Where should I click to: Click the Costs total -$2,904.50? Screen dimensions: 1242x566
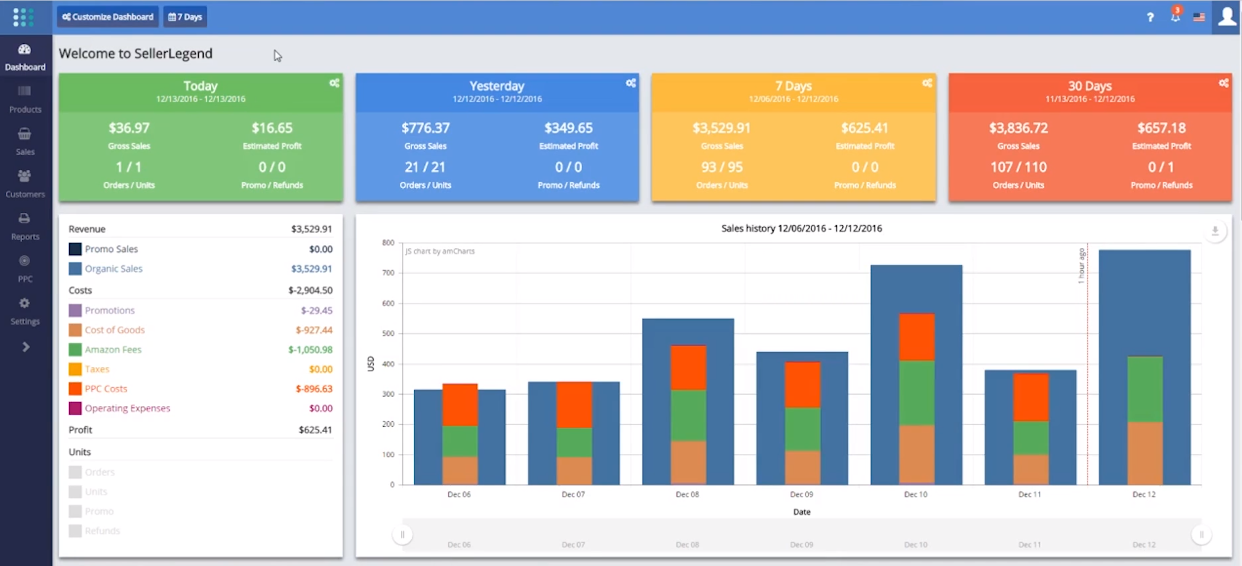310,290
